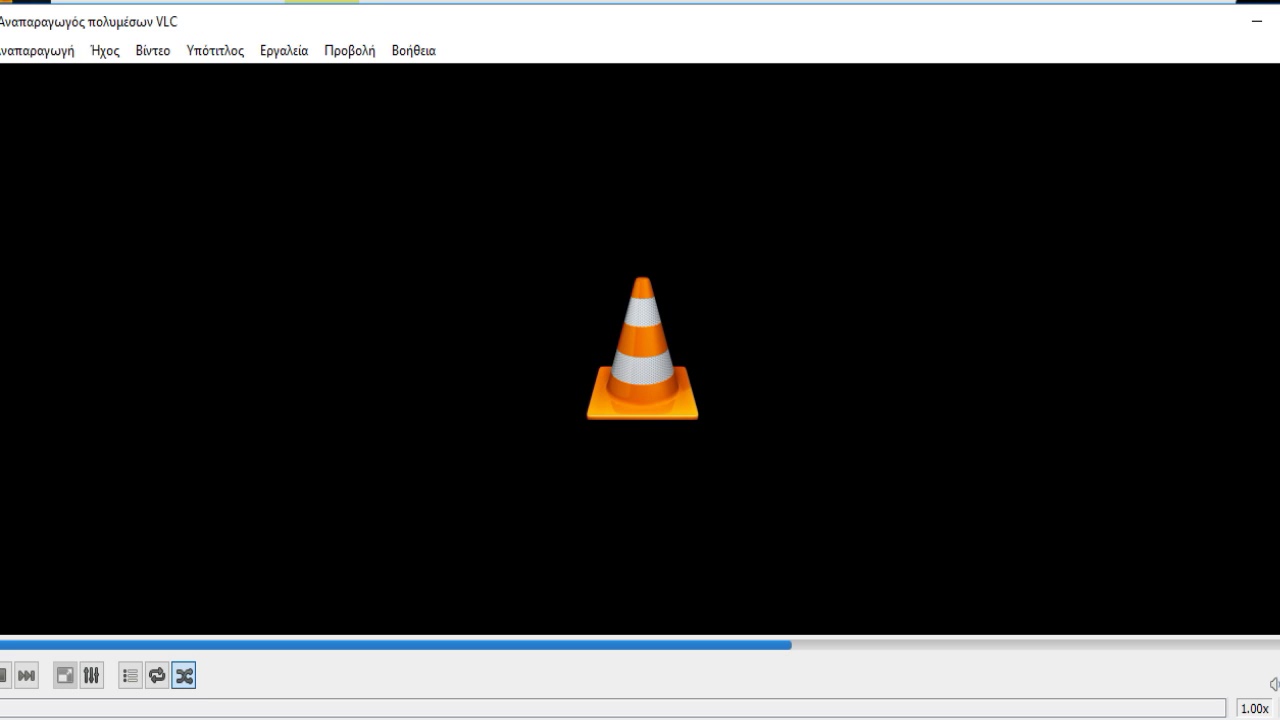Minimize the VLC window
This screenshot has width=1280, height=720.
[x=1256, y=21]
